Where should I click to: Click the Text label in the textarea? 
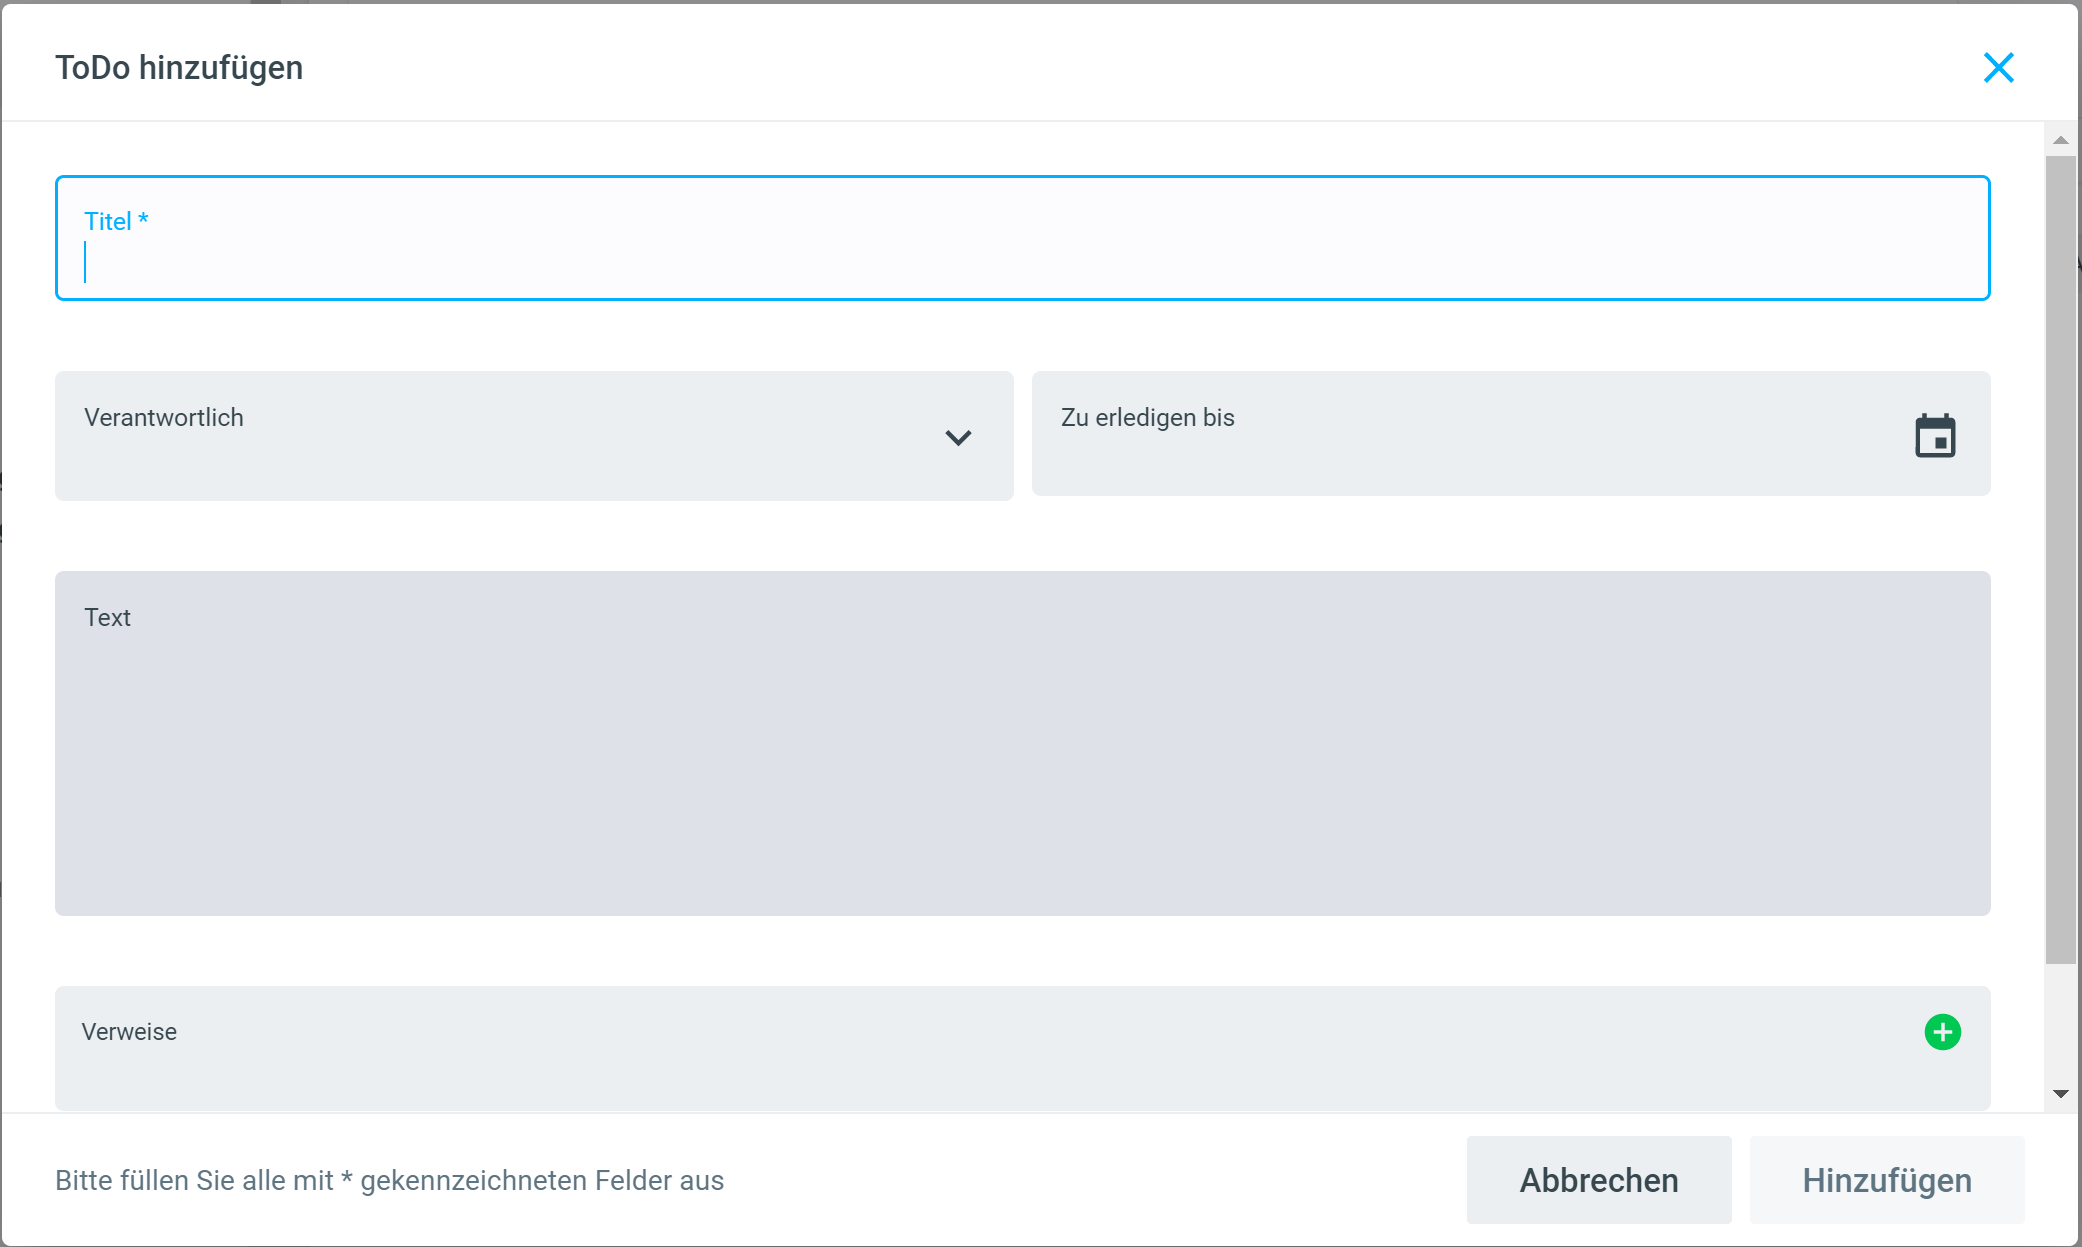click(107, 618)
